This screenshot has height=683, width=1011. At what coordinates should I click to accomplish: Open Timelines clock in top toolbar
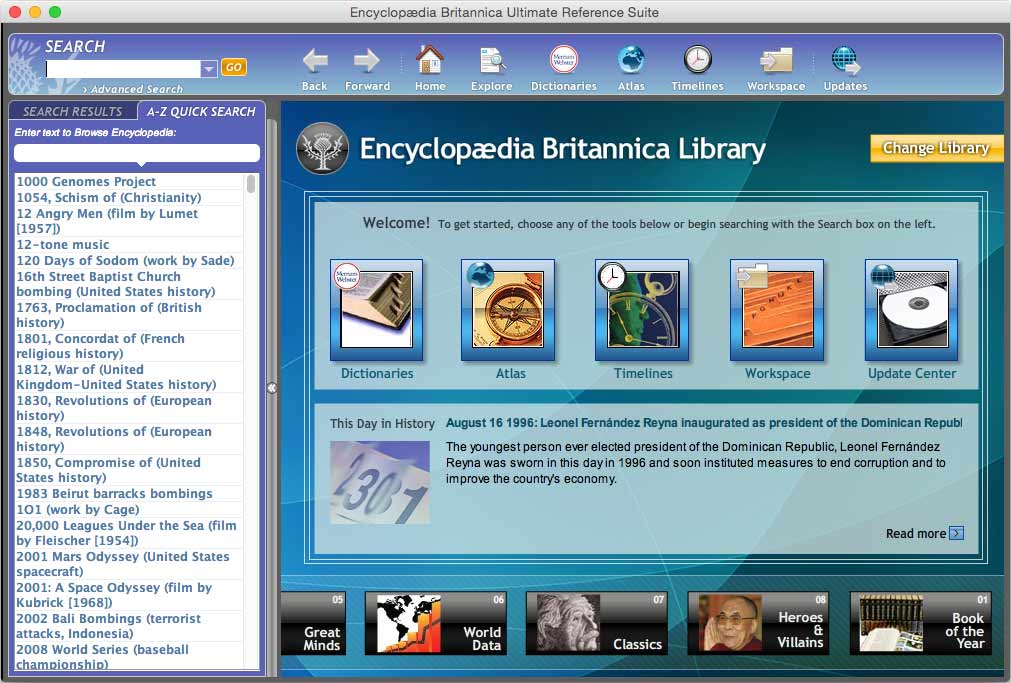coord(697,68)
